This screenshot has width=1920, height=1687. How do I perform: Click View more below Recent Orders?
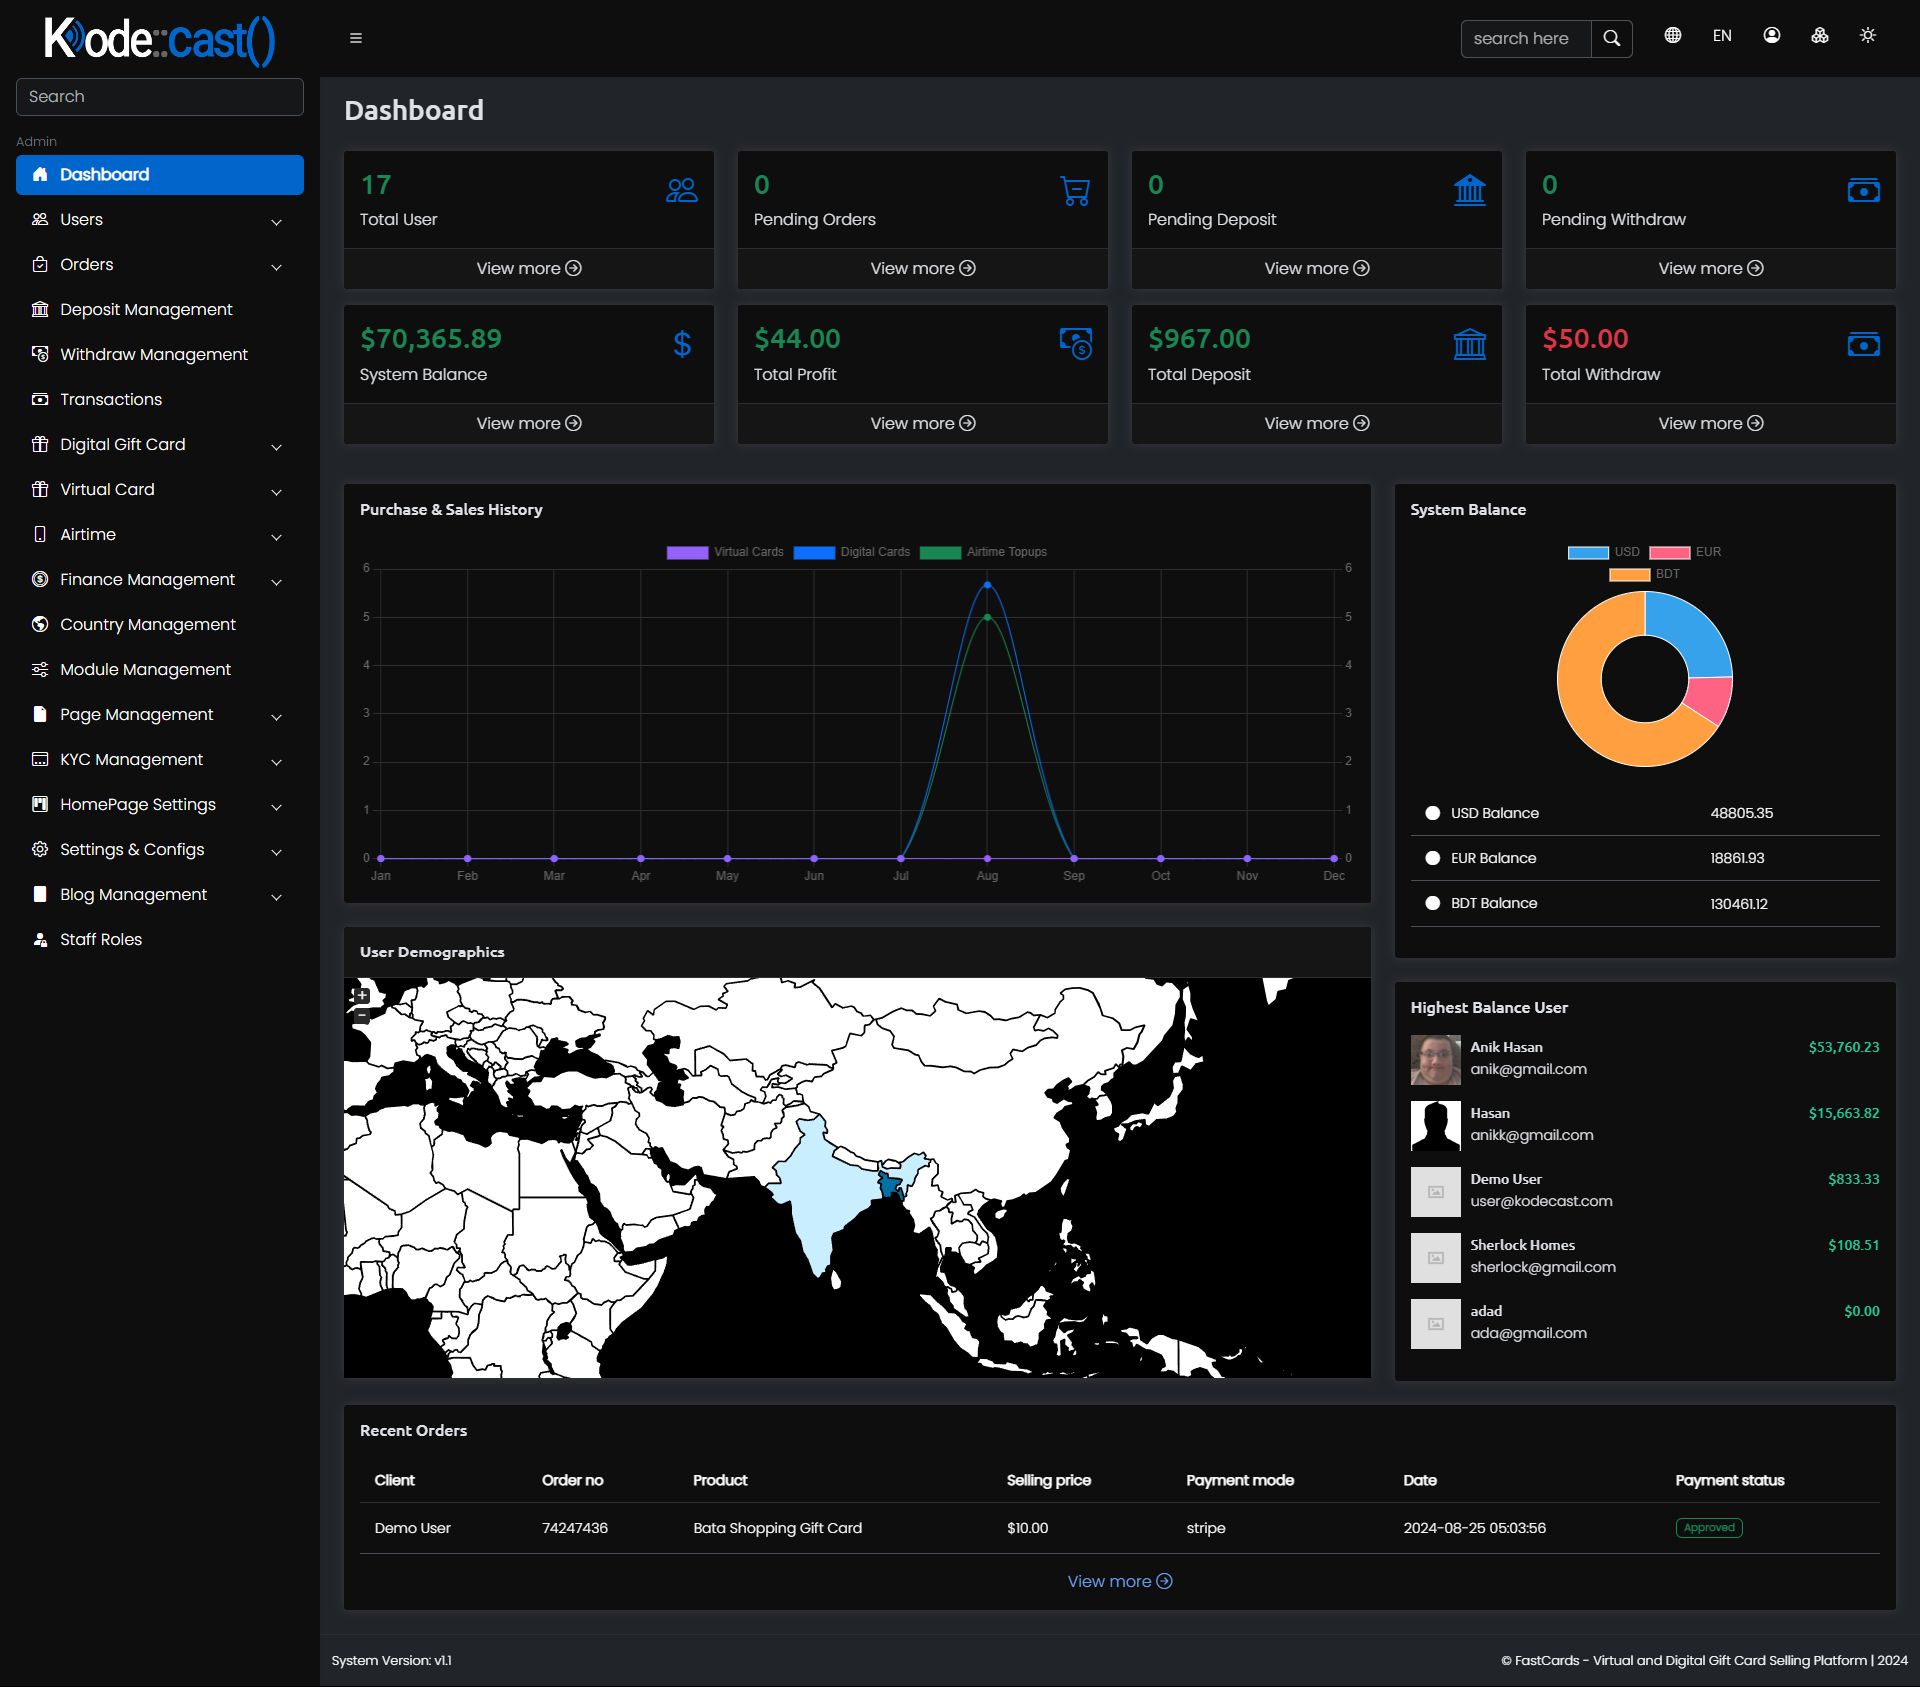tap(1119, 1581)
